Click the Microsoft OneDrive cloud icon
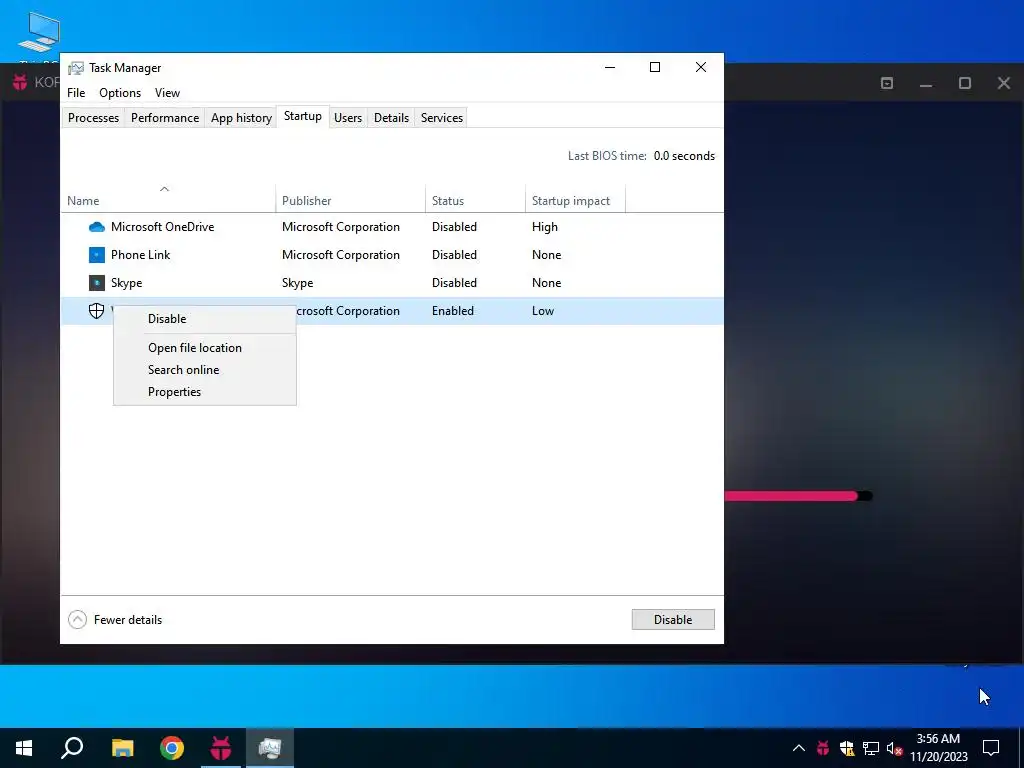 (x=97, y=227)
